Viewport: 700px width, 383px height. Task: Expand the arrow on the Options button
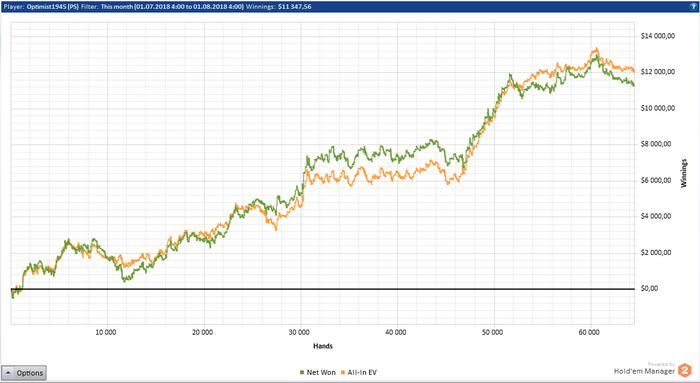pos(8,372)
